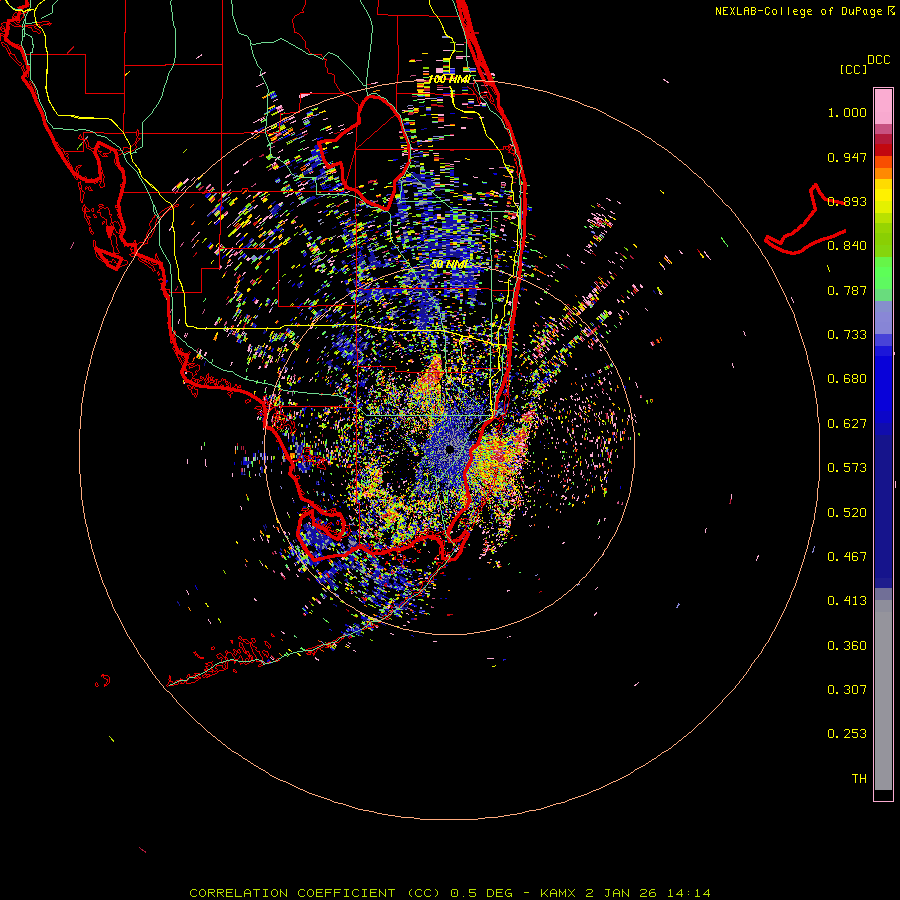Screen dimensions: 900x900
Task: Click the 0.947 scale value
Action: point(847,157)
